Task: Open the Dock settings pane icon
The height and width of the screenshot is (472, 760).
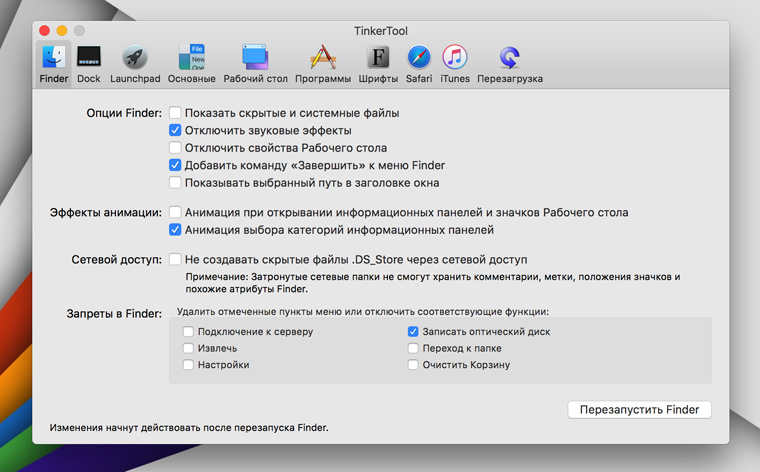Action: [89, 58]
